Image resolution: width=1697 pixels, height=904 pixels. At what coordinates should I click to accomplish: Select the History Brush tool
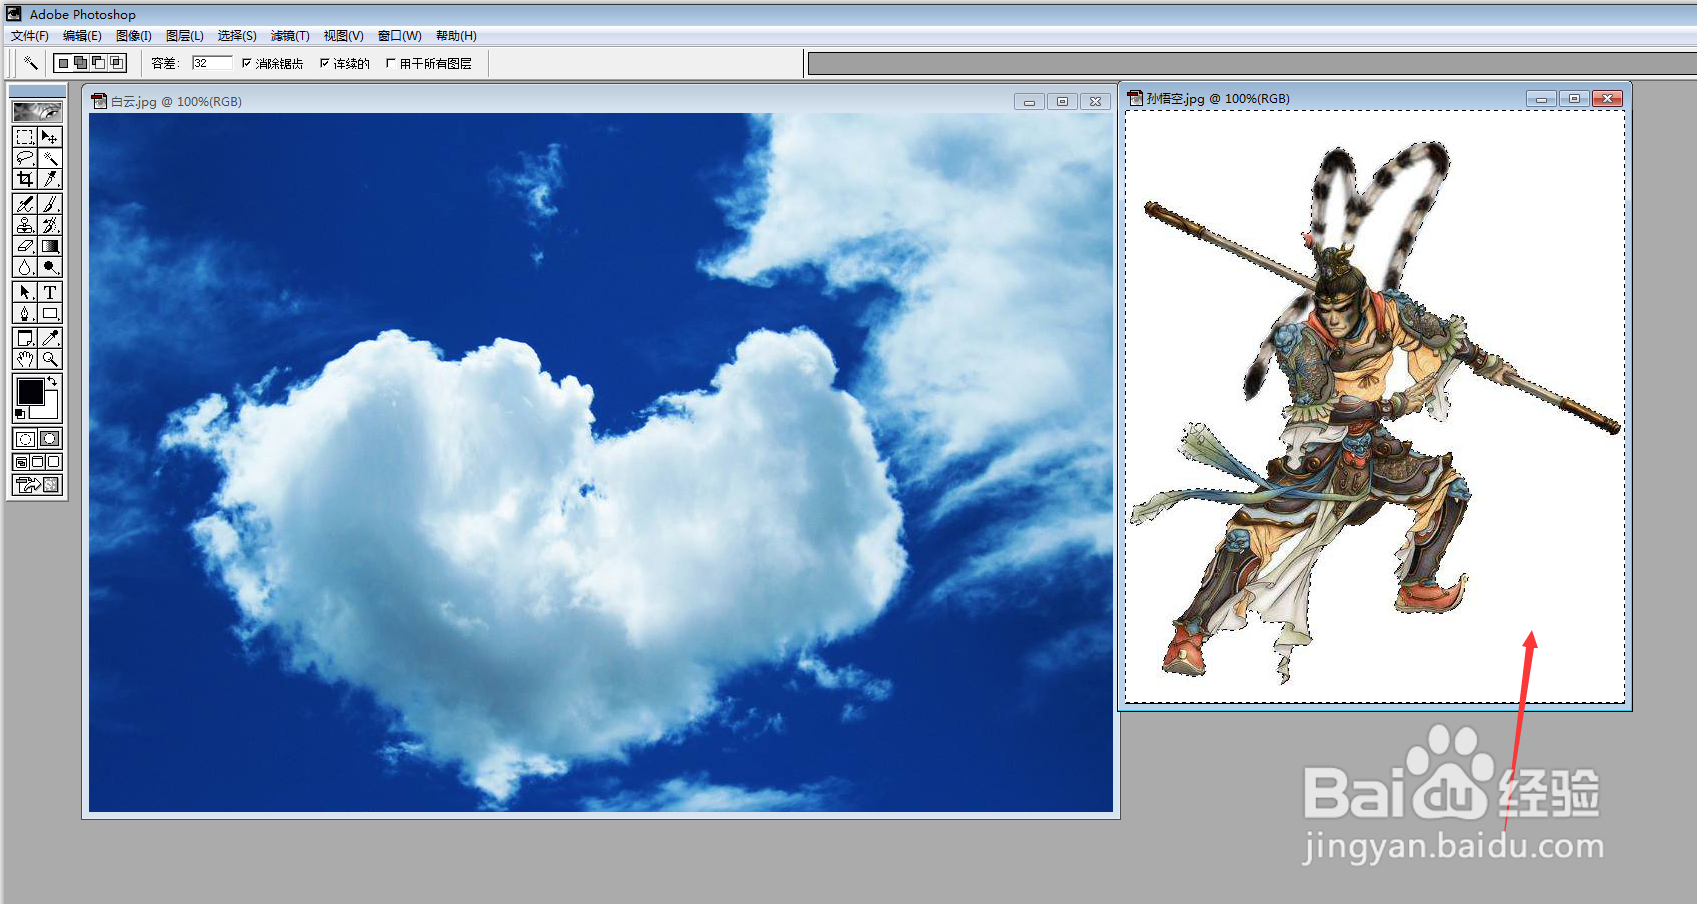(49, 225)
